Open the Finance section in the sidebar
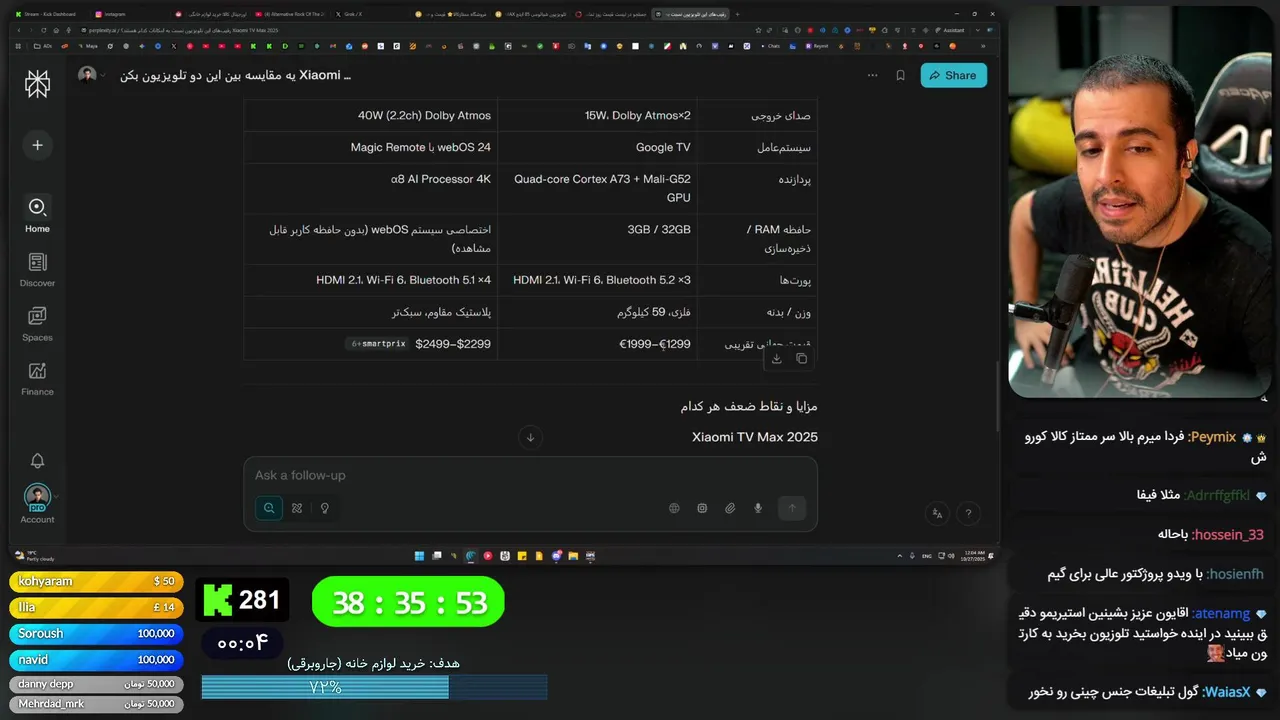1280x720 pixels. tap(37, 378)
